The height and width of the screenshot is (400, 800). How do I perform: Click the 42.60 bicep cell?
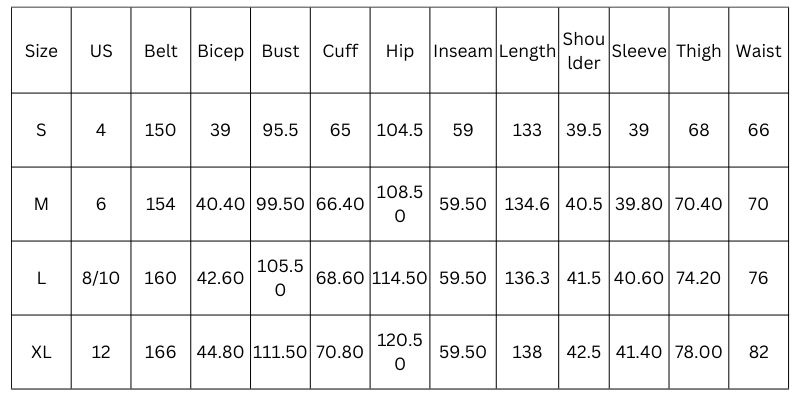[x=220, y=278]
